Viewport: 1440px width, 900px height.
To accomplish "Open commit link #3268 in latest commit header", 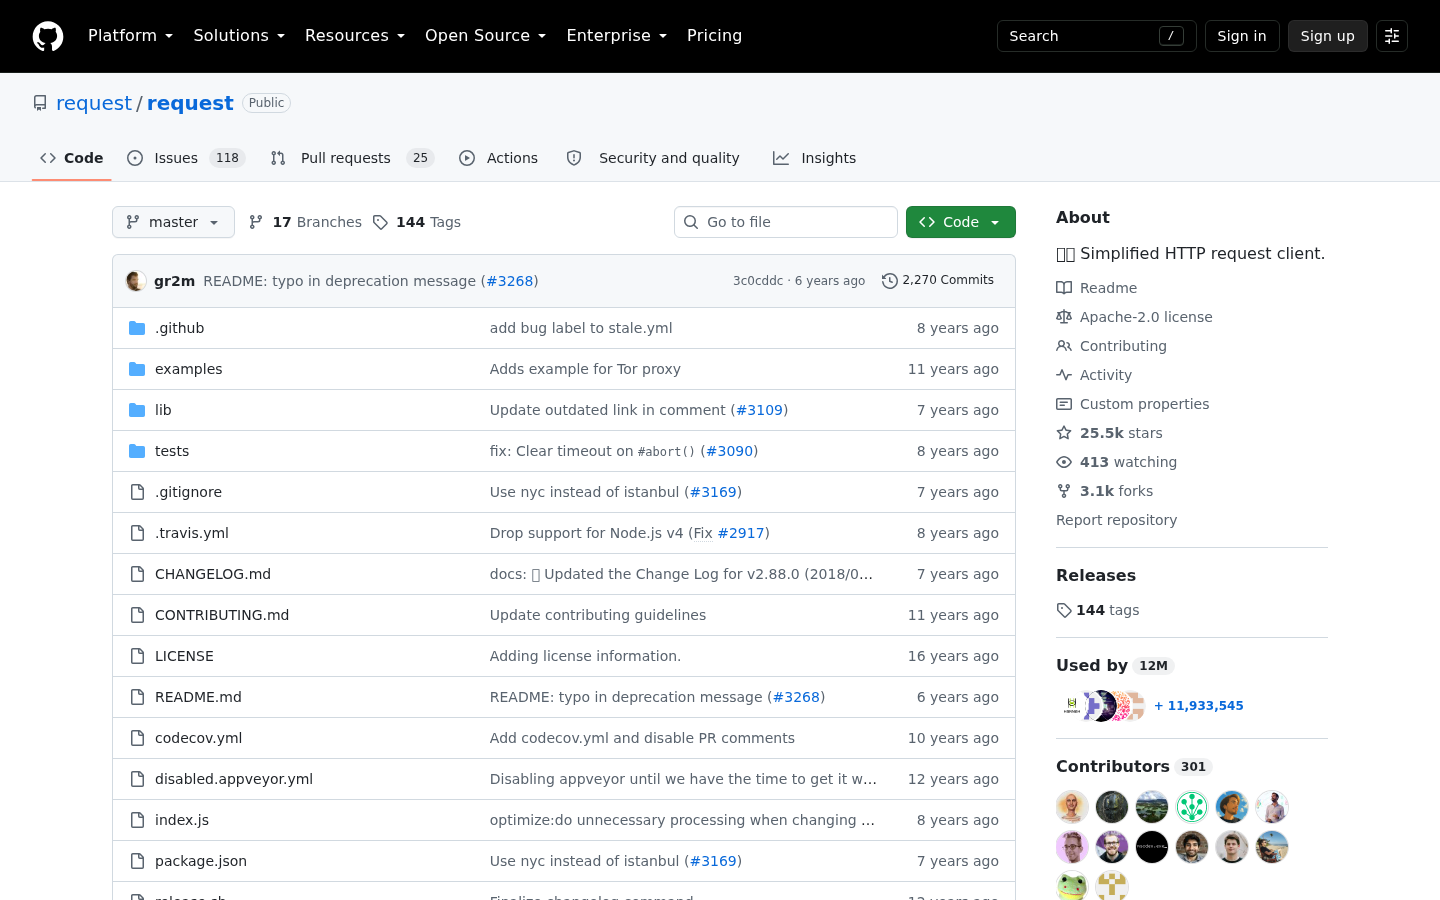I will (x=510, y=281).
